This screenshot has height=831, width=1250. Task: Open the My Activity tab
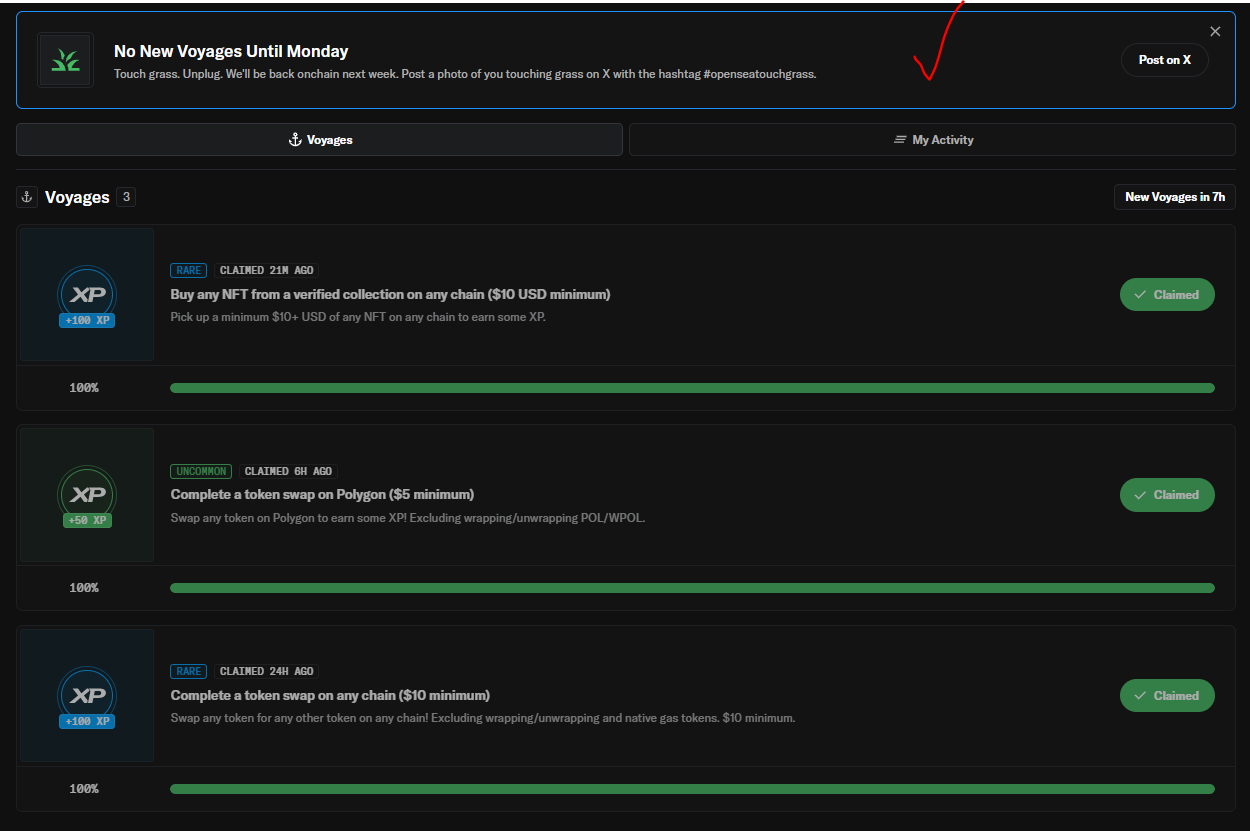click(932, 140)
